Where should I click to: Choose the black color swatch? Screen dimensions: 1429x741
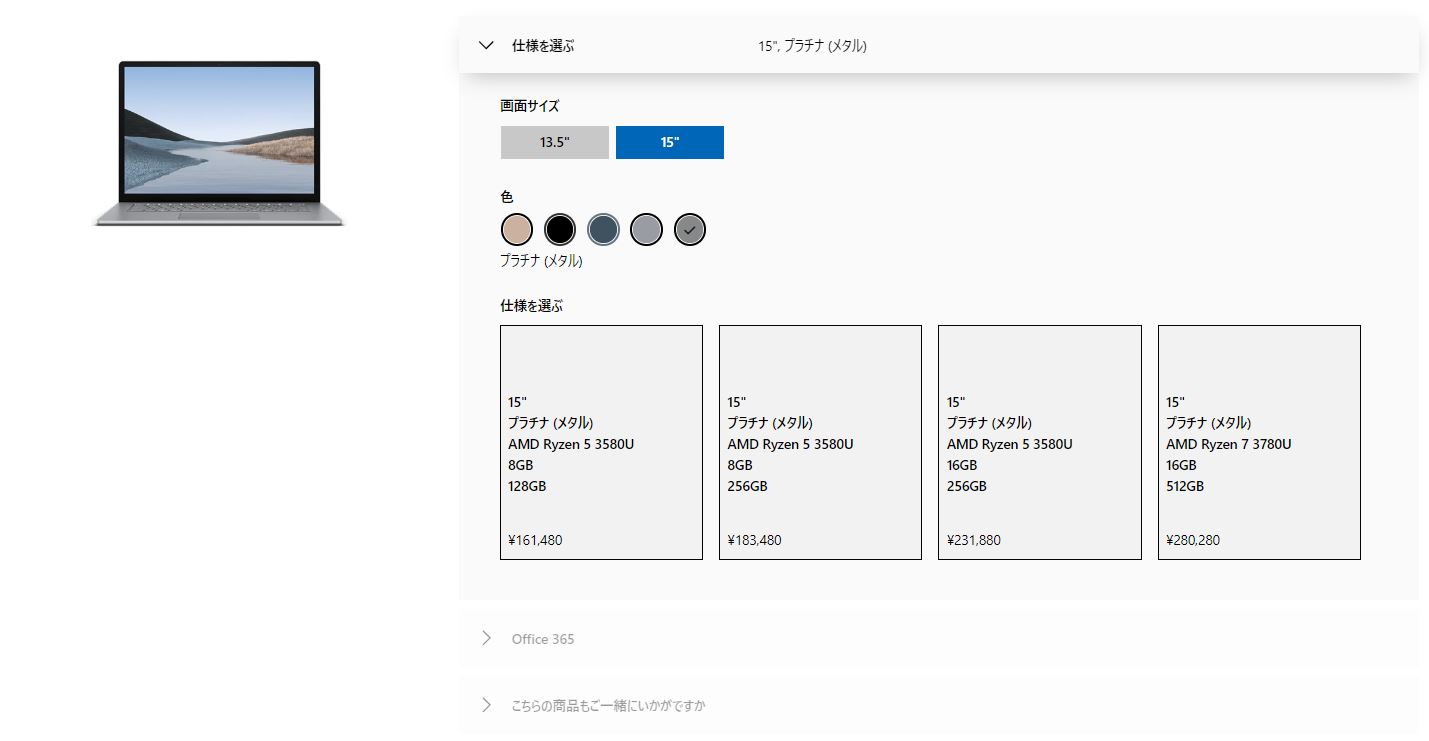click(560, 229)
